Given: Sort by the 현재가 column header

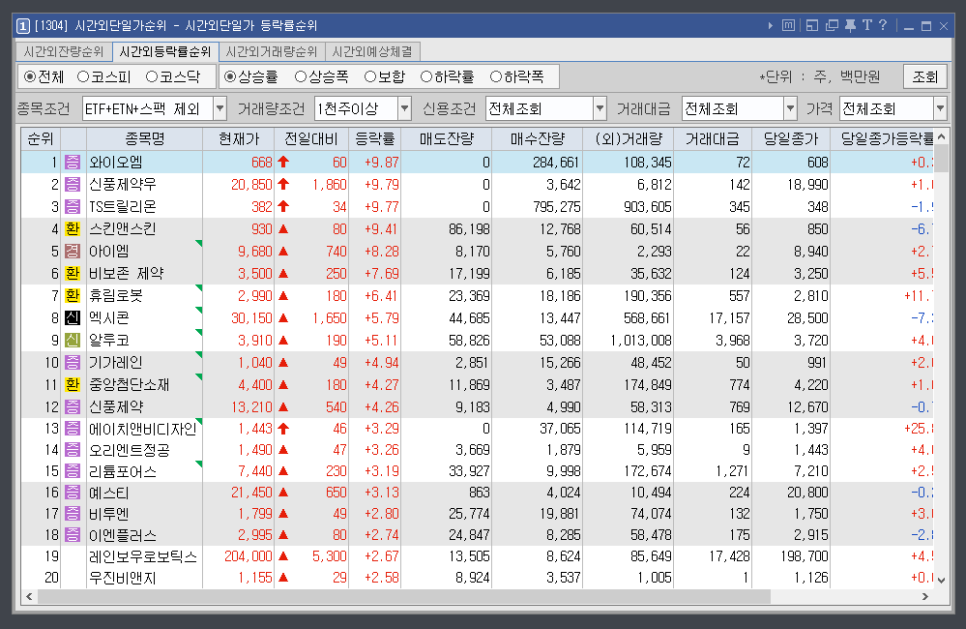Looking at the screenshot, I should (x=239, y=139).
